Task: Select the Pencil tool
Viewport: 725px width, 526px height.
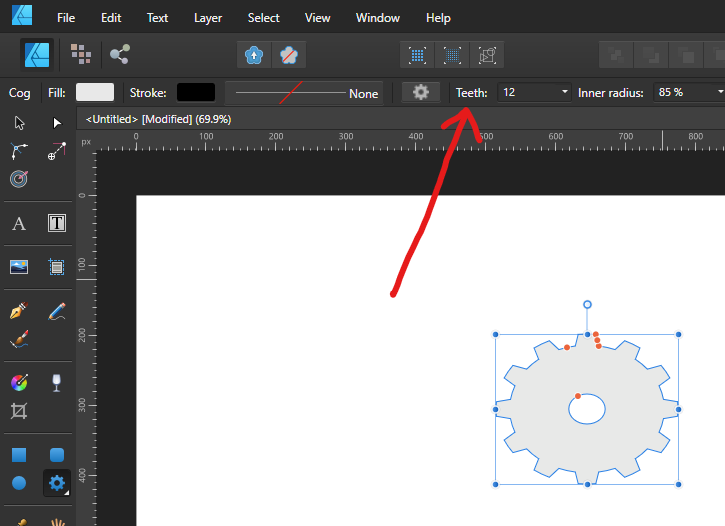Action: (56, 311)
